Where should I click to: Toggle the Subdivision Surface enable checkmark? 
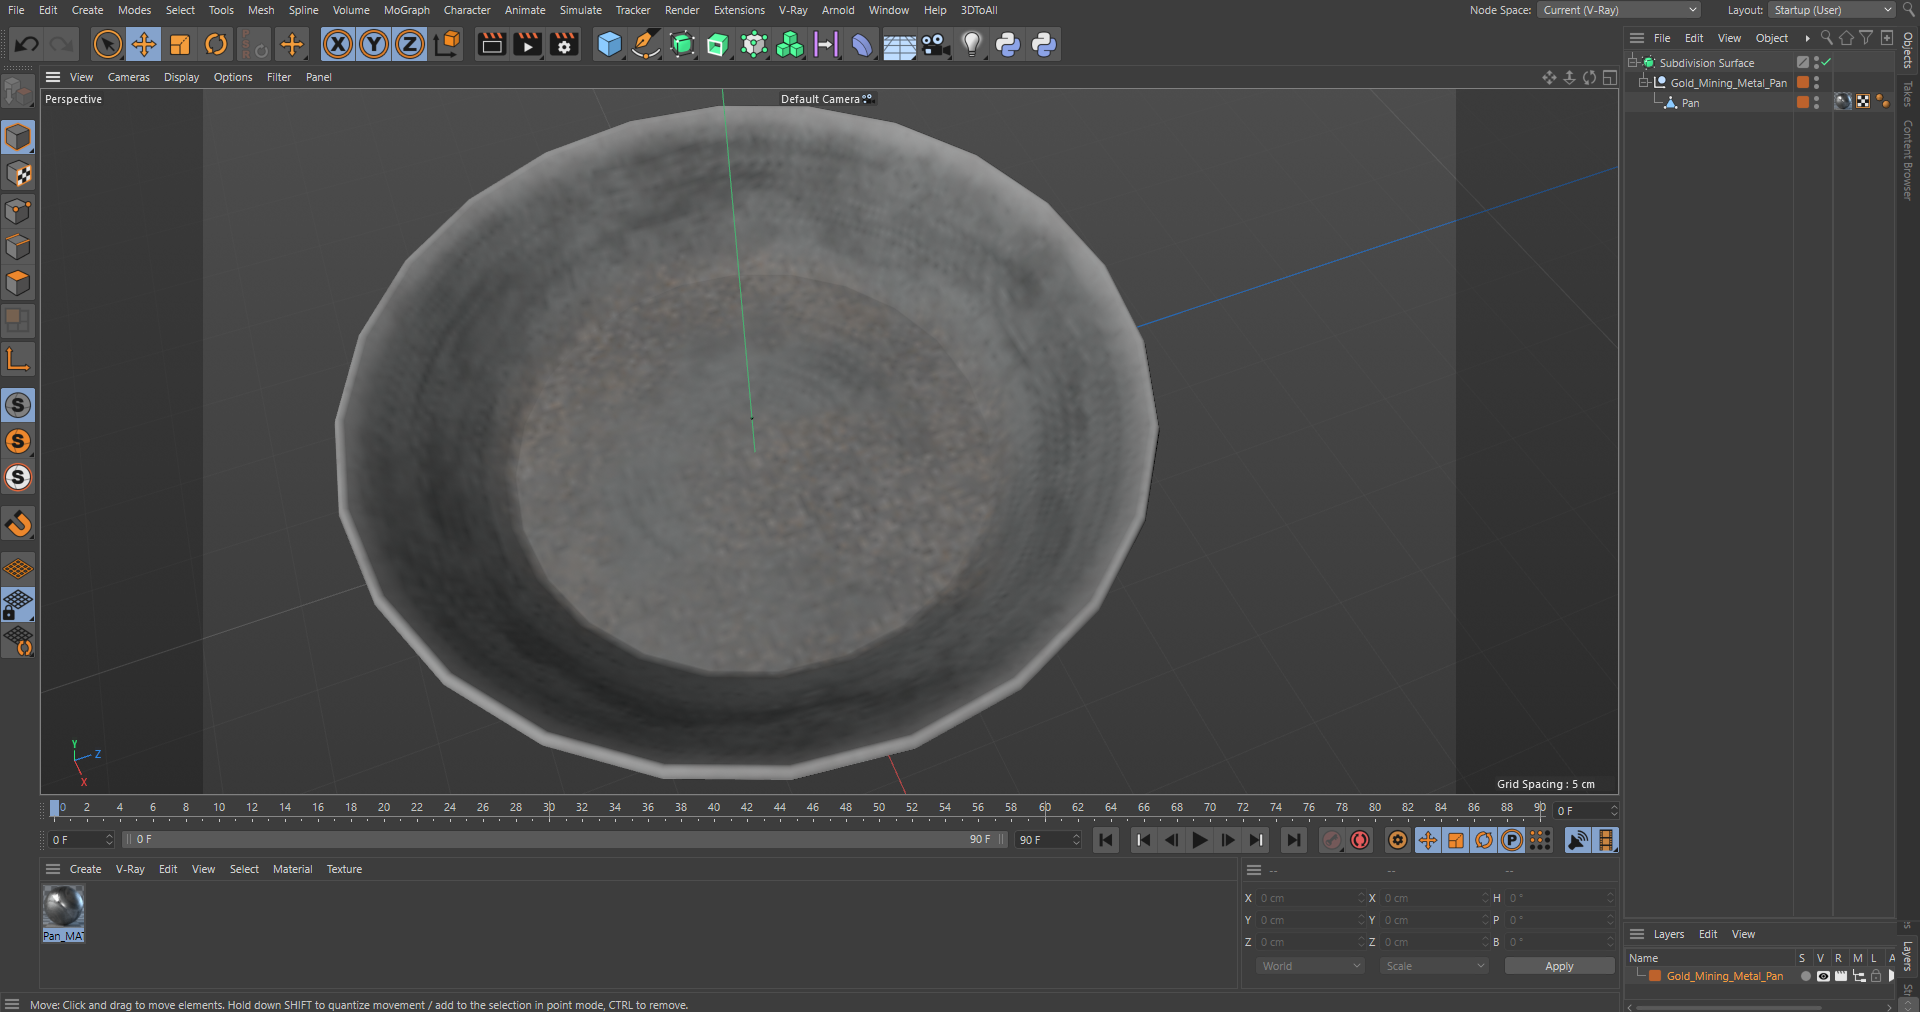click(1826, 62)
